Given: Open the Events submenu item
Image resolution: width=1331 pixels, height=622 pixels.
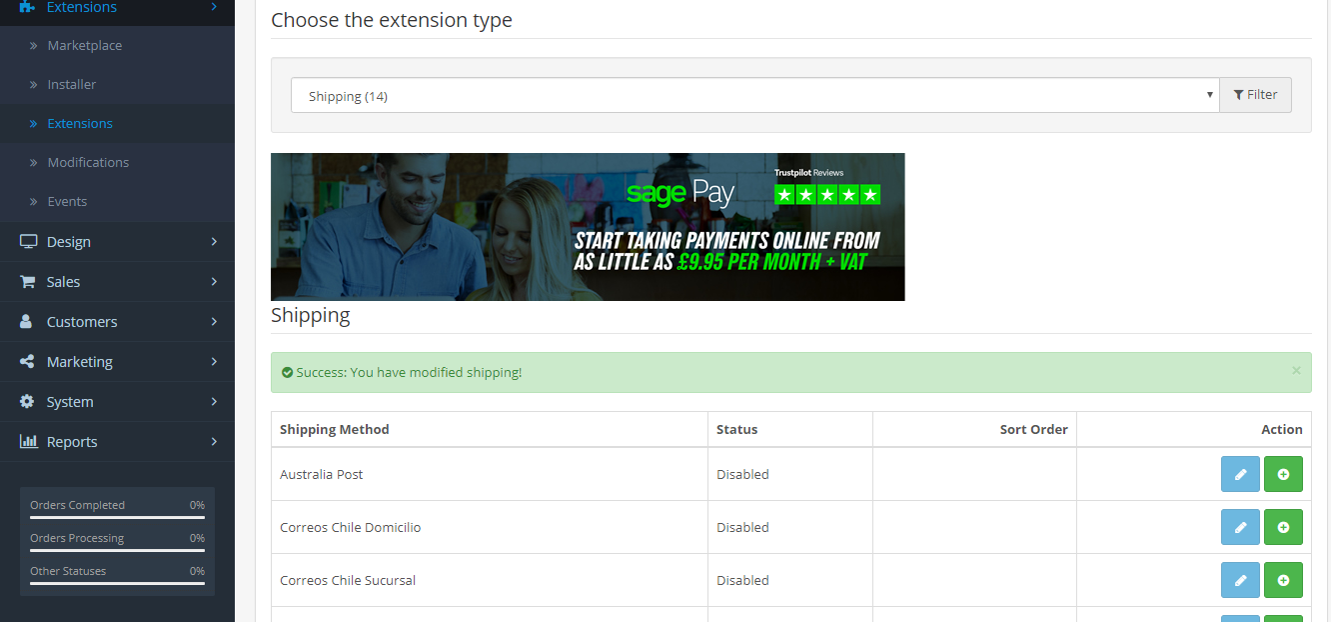Looking at the screenshot, I should [x=117, y=202].
